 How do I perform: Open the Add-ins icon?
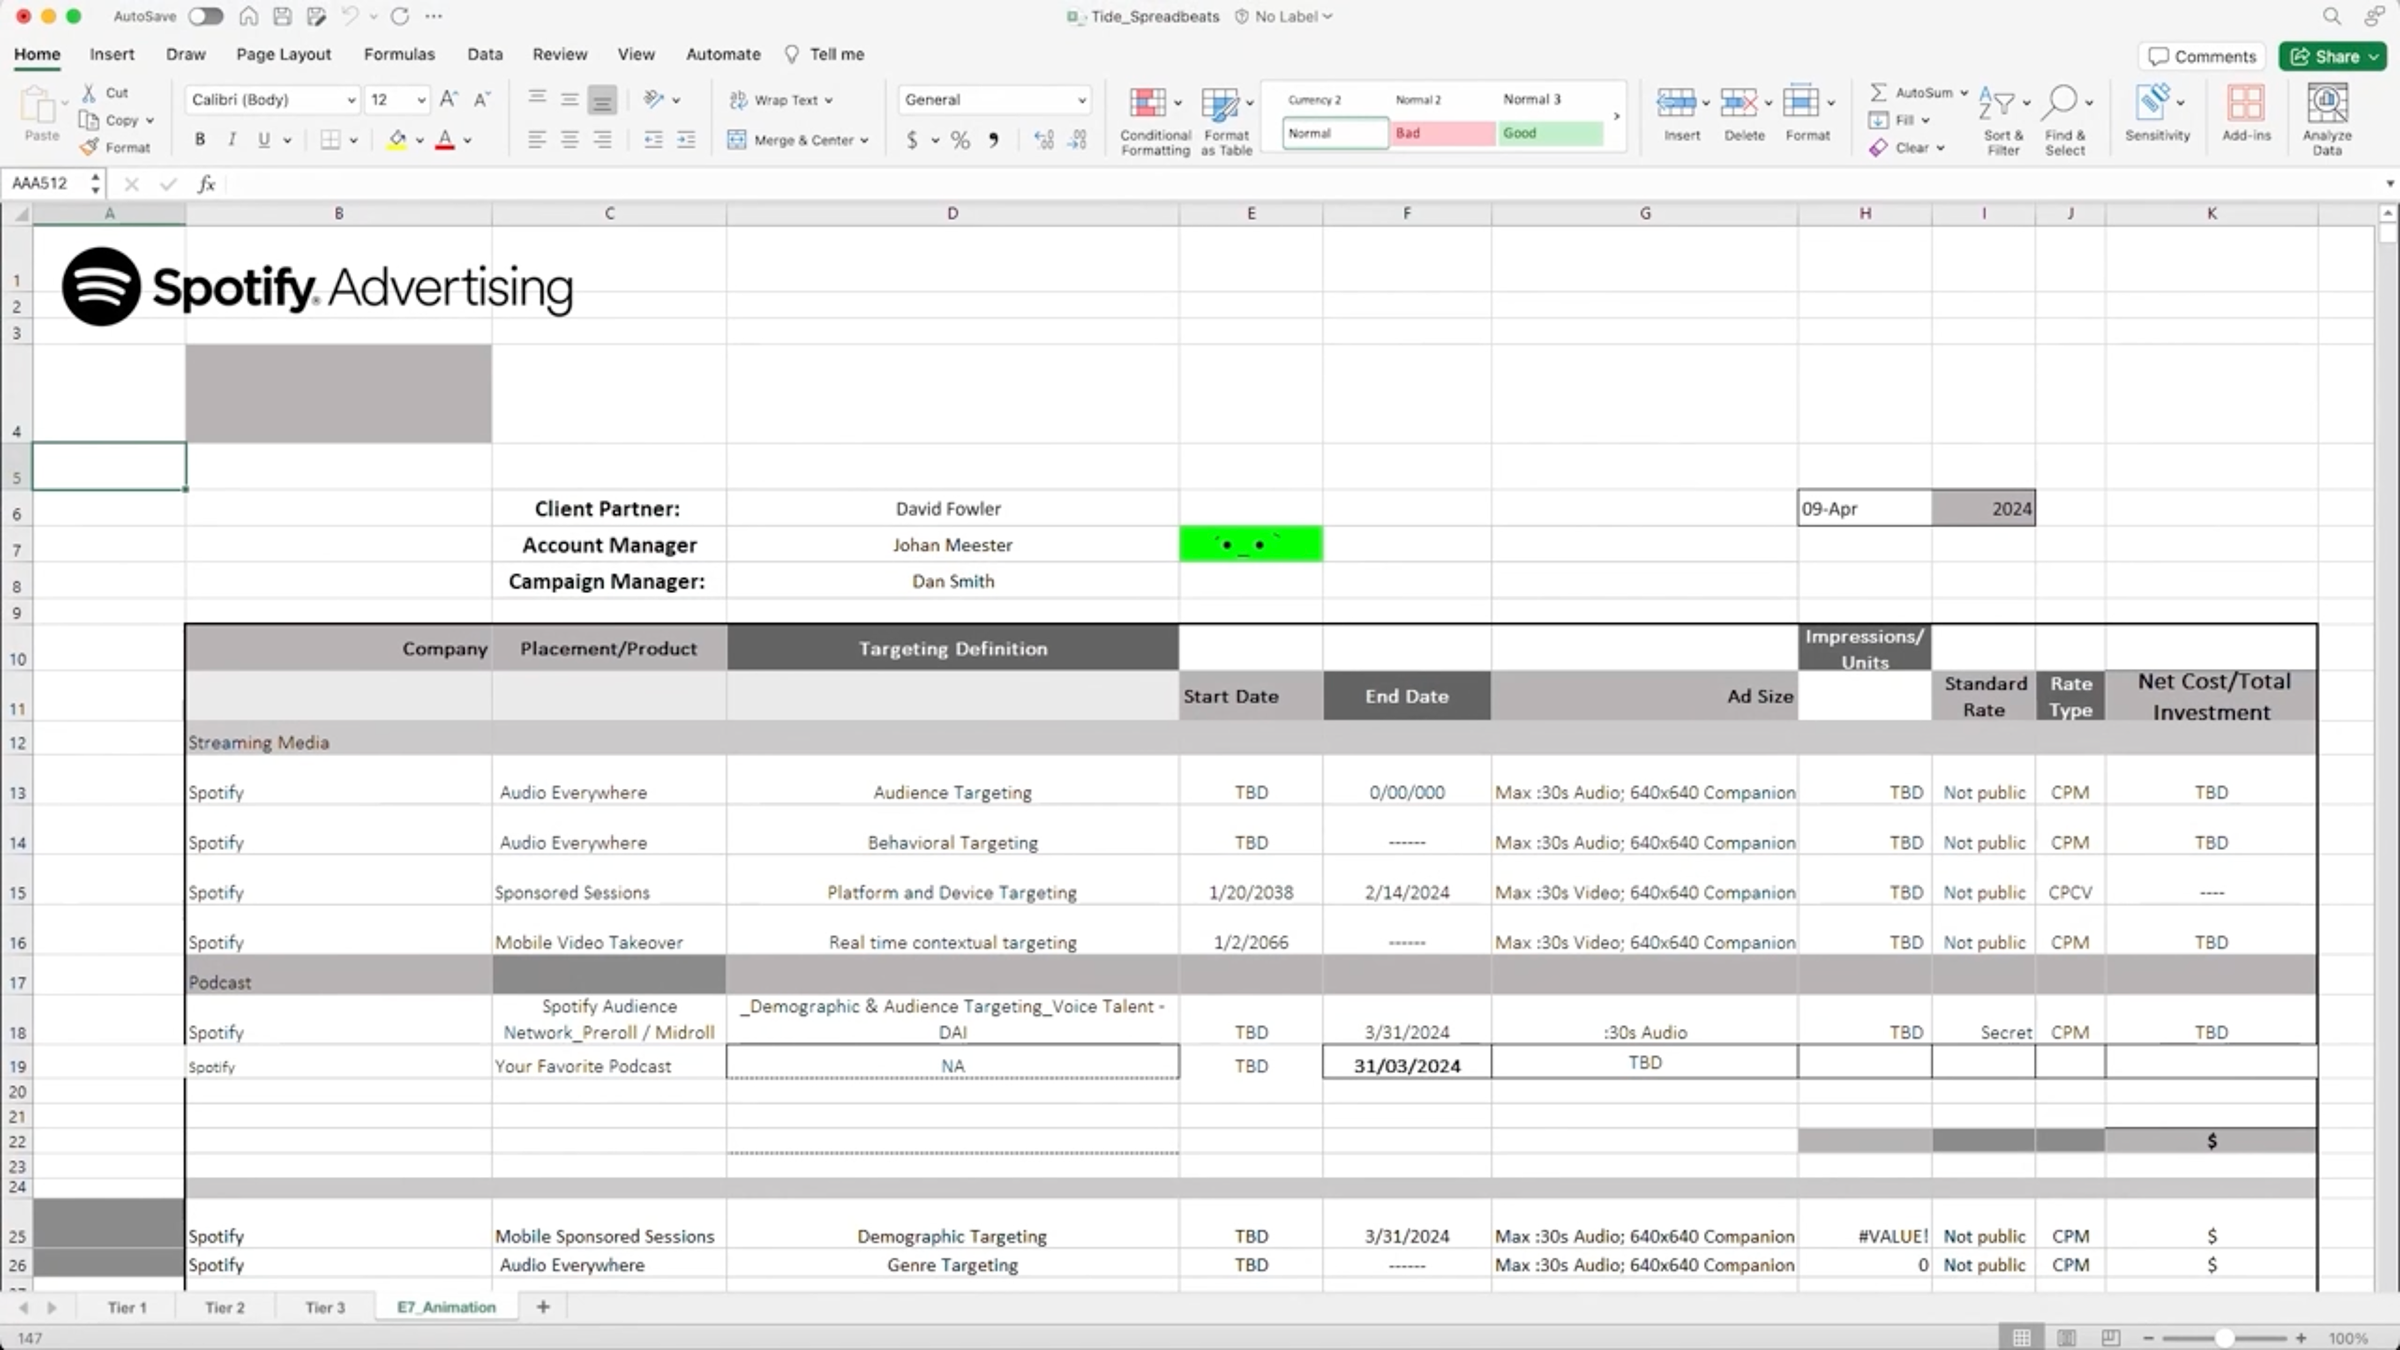pyautogui.click(x=2246, y=103)
